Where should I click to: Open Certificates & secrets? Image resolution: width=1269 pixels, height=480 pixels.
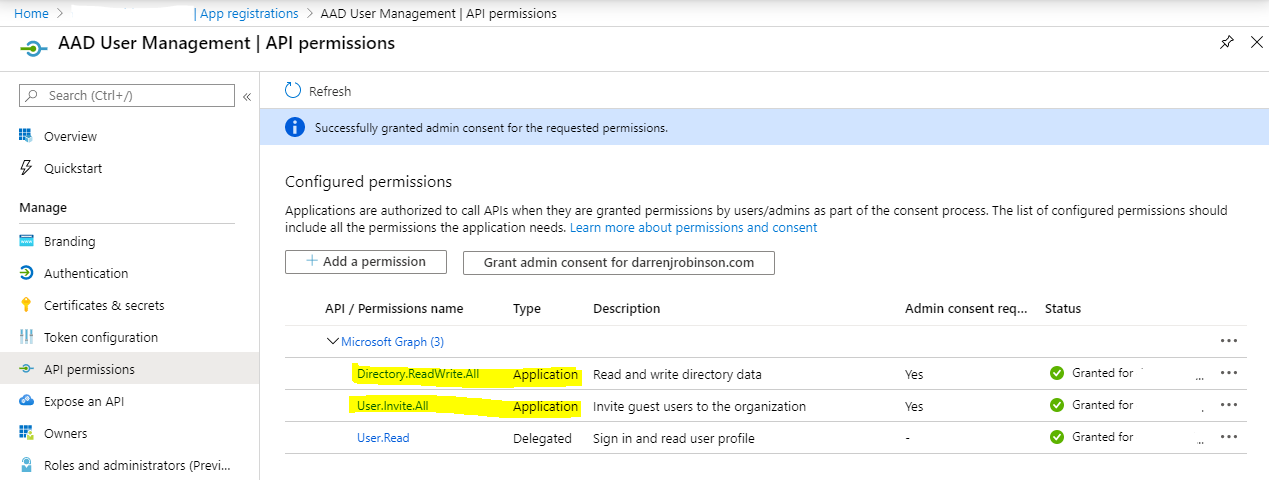104,305
